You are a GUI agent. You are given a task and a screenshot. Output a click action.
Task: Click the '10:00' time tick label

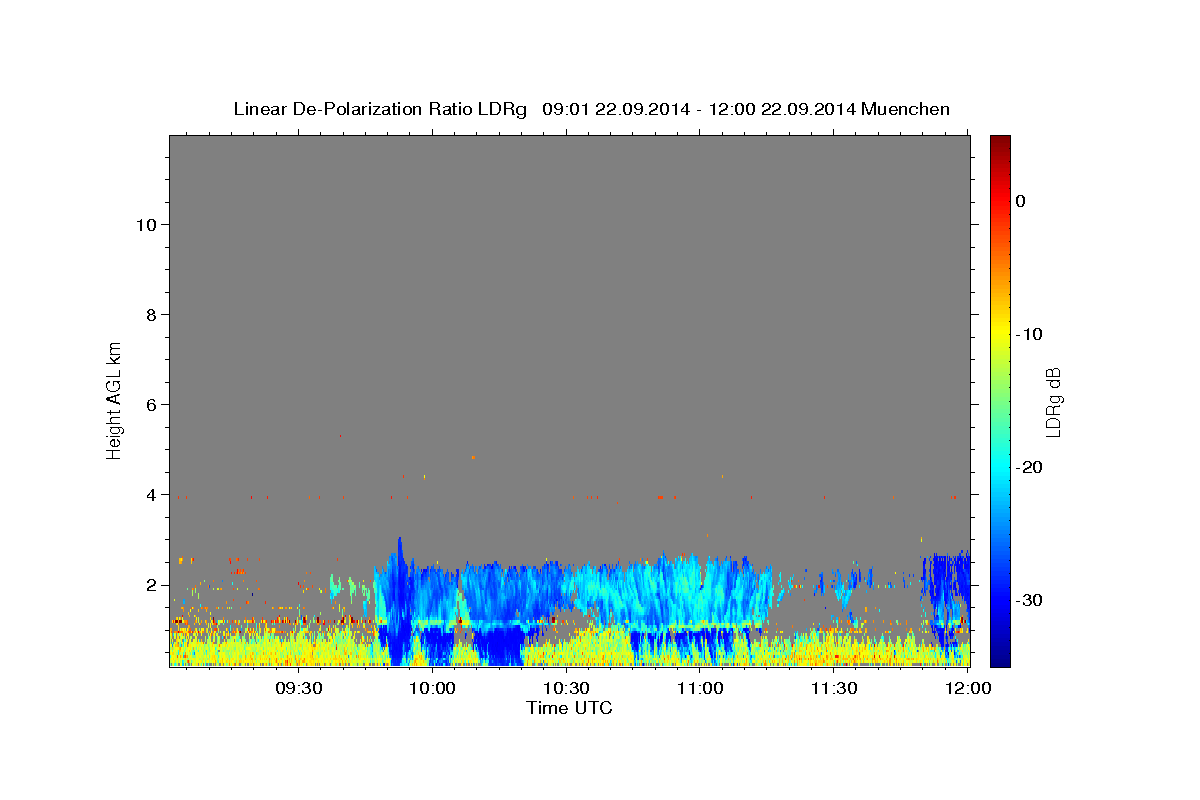(x=433, y=689)
